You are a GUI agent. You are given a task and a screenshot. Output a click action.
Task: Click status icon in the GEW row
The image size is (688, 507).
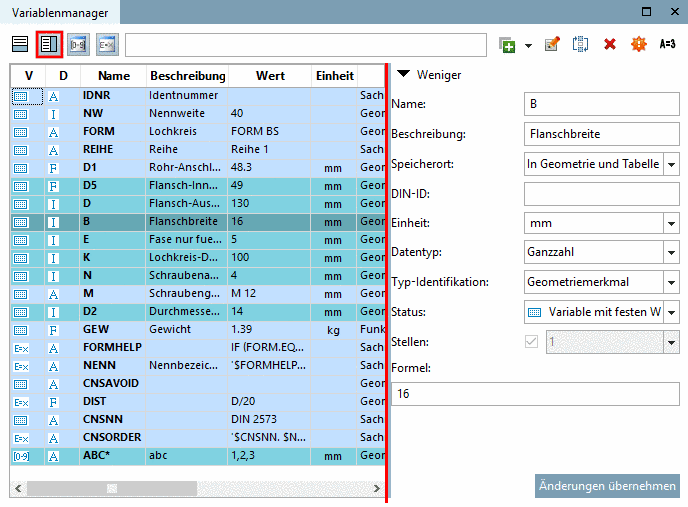tap(20, 330)
